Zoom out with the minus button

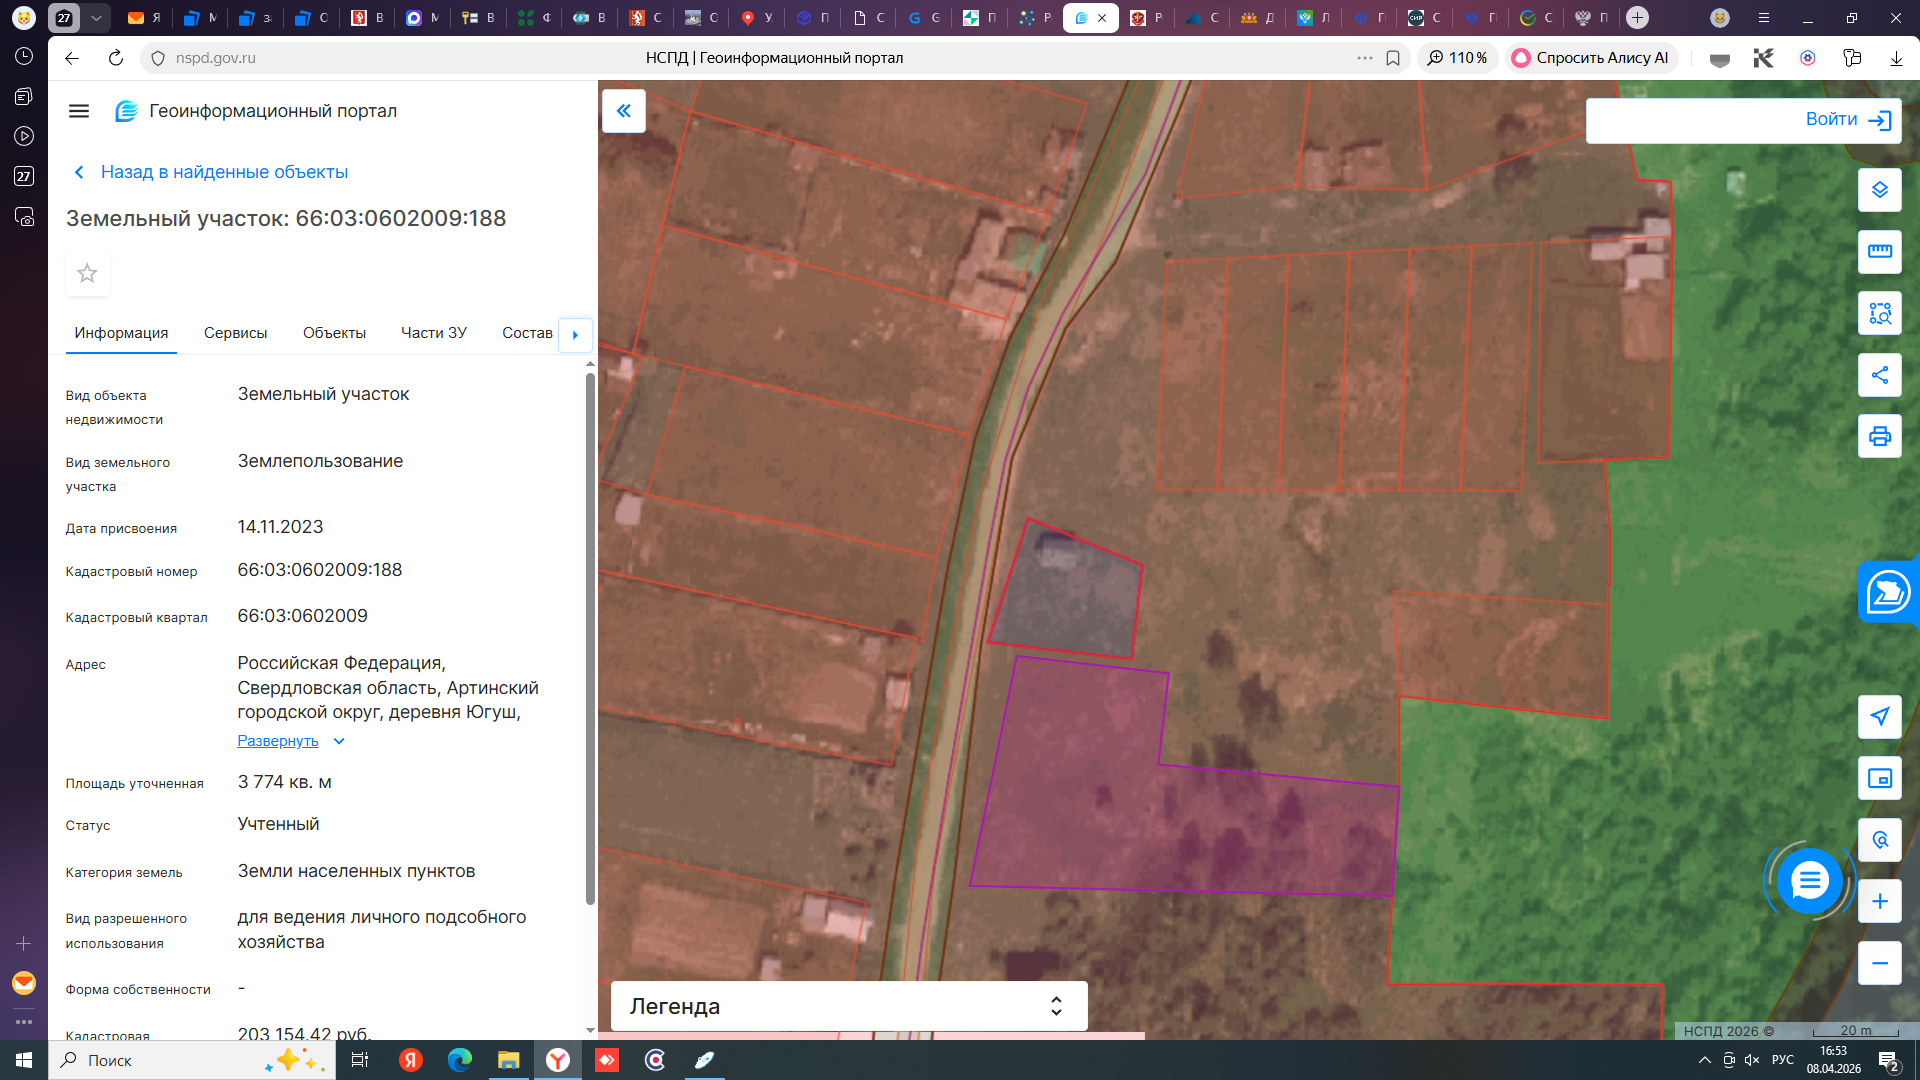click(x=1879, y=963)
